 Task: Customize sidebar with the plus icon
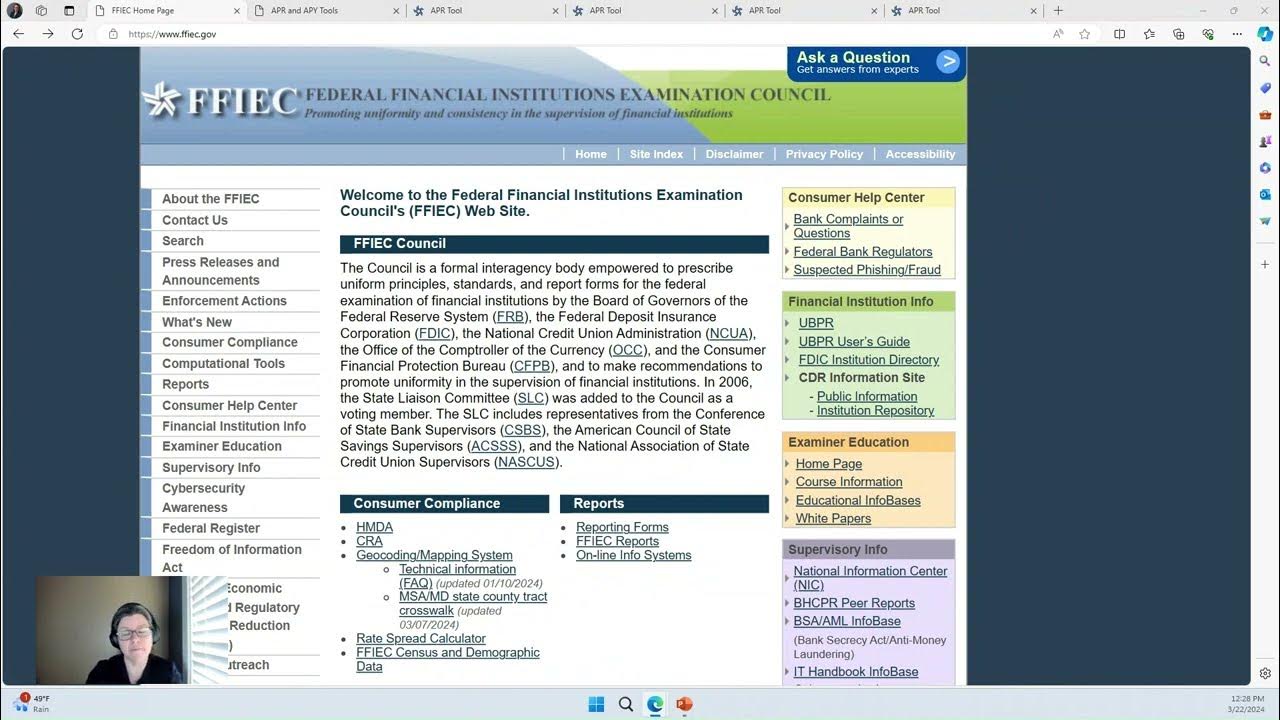1265,264
